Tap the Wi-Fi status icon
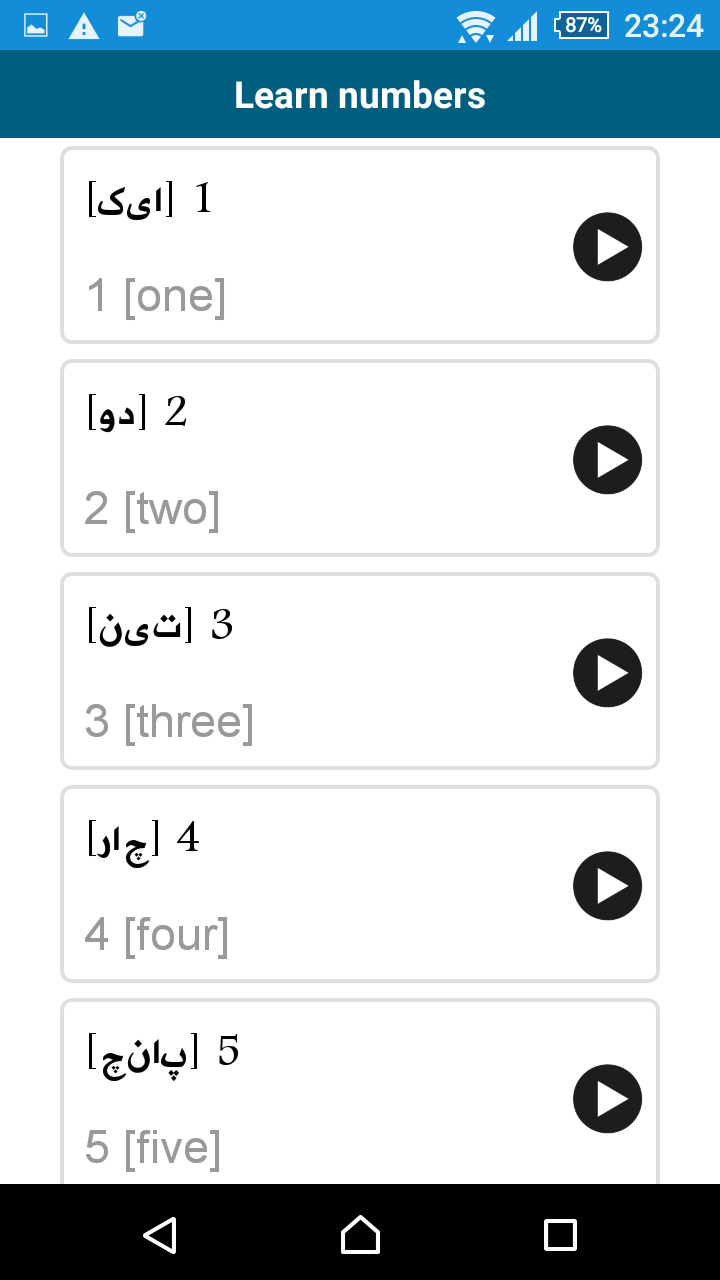Viewport: 720px width, 1280px height. coord(475,26)
